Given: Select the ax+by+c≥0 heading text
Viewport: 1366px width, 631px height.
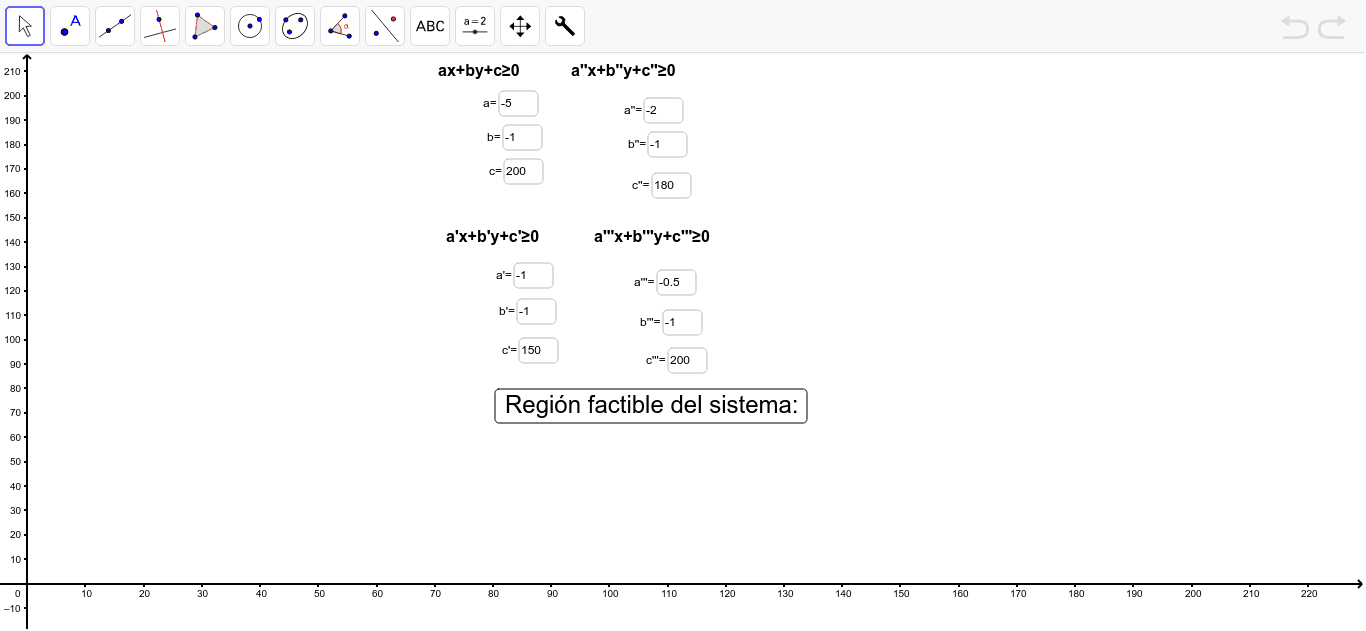Looking at the screenshot, I should coord(479,71).
